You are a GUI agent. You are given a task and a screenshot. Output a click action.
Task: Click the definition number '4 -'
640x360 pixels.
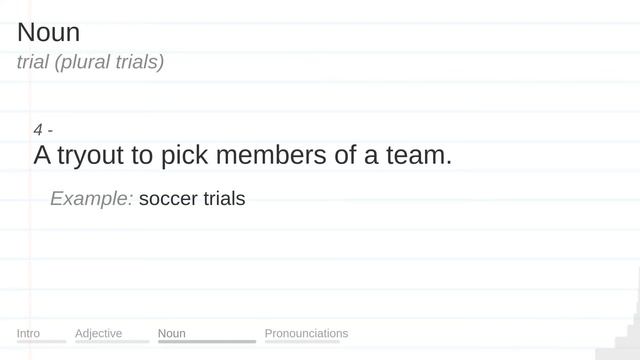[43, 130]
